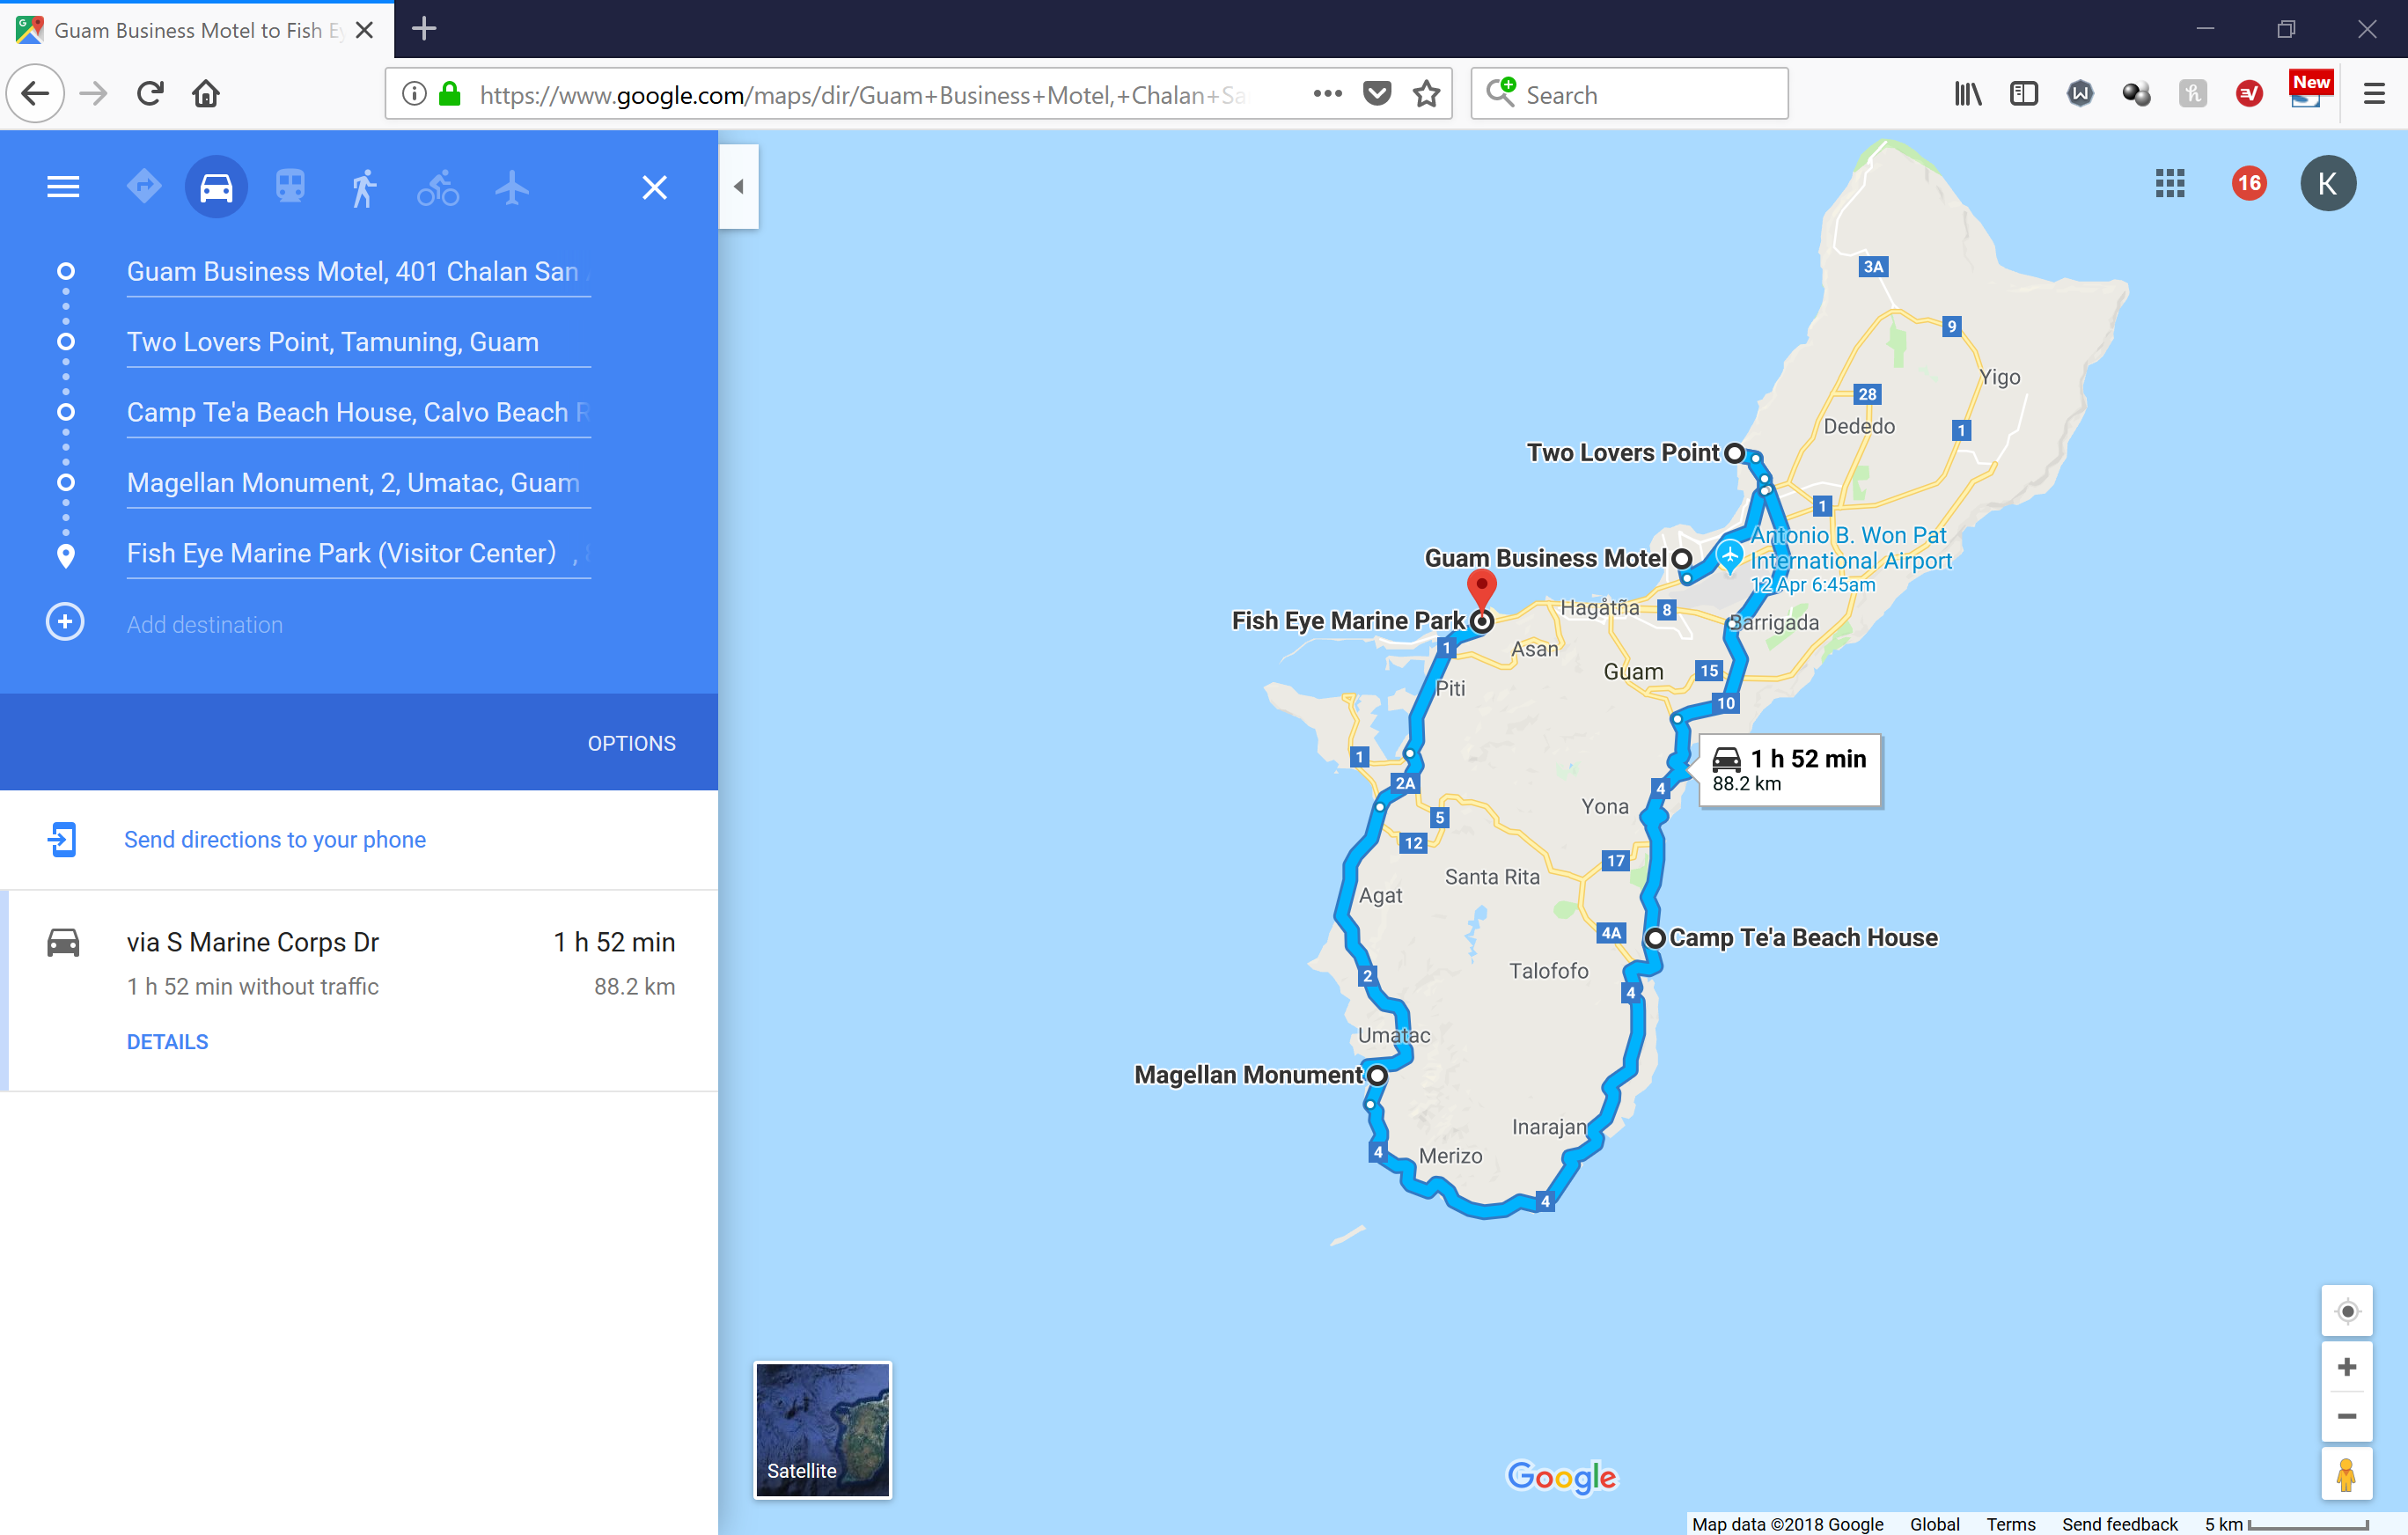Select best travel mode icon
The height and width of the screenshot is (1535, 2408).
144,187
